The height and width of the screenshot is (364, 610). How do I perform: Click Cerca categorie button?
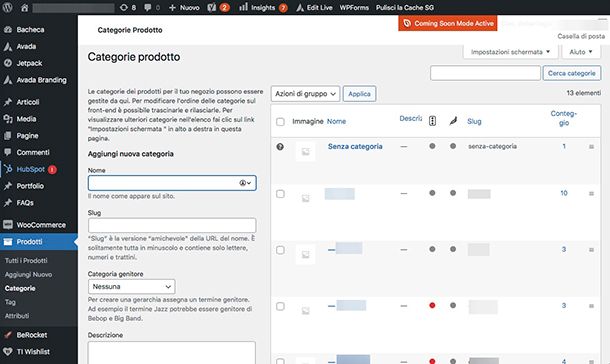point(571,73)
